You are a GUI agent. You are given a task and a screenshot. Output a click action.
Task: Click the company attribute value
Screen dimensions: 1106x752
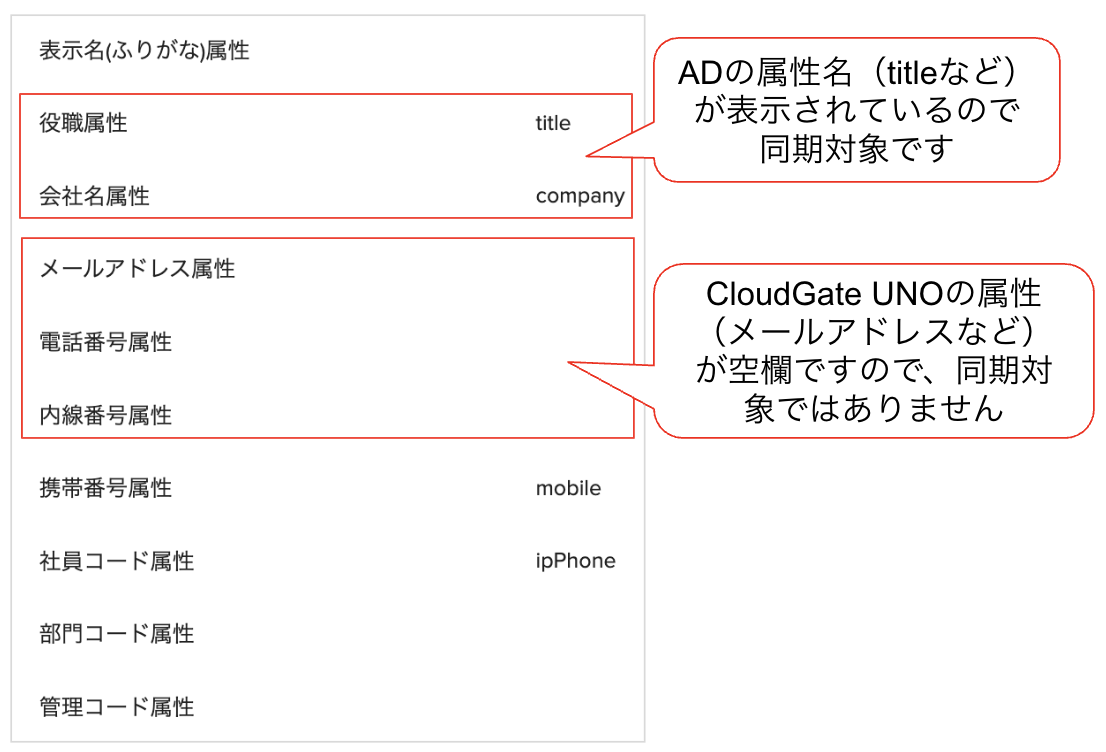(580, 196)
